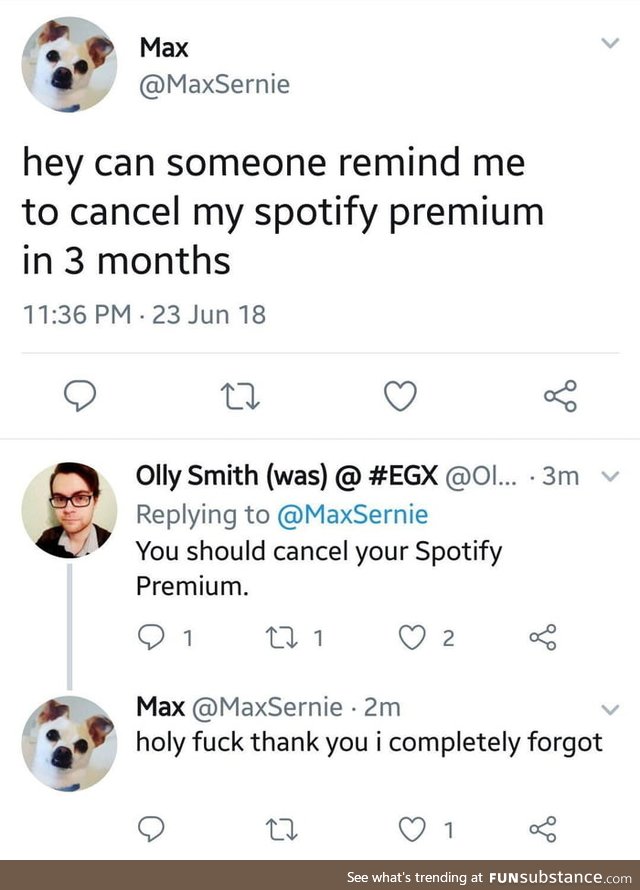Reply to Max's main tweet
This screenshot has width=640, height=890.
pos(80,396)
